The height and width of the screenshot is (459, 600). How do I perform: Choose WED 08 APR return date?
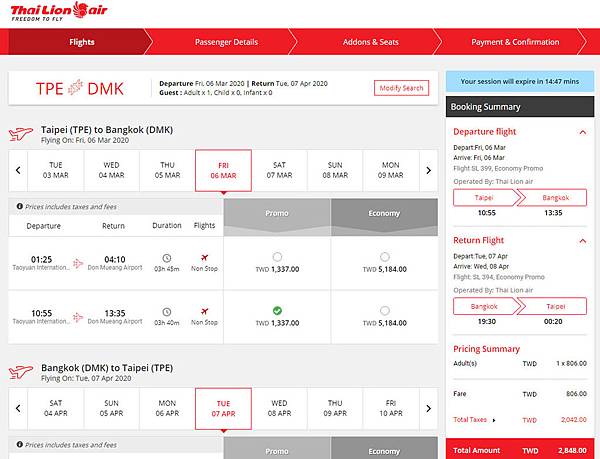tap(279, 409)
